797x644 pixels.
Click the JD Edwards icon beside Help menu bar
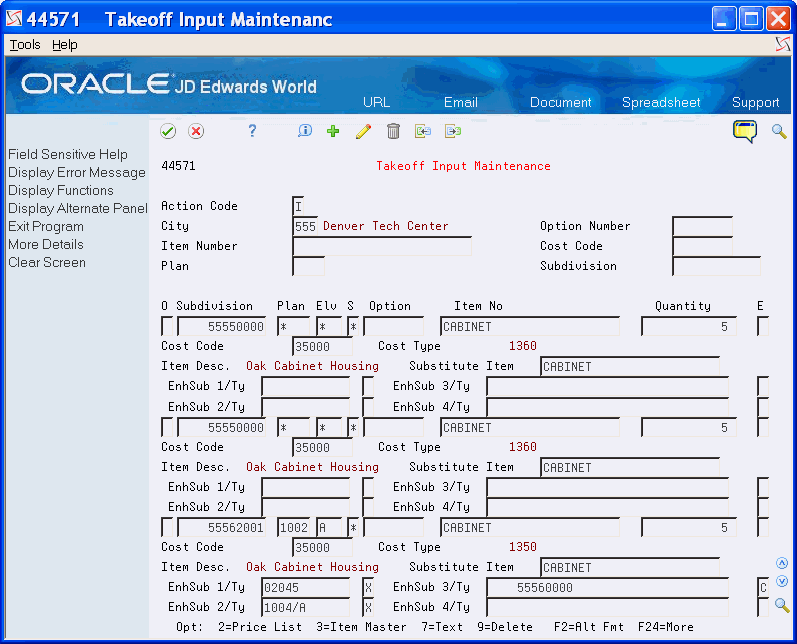point(783,44)
